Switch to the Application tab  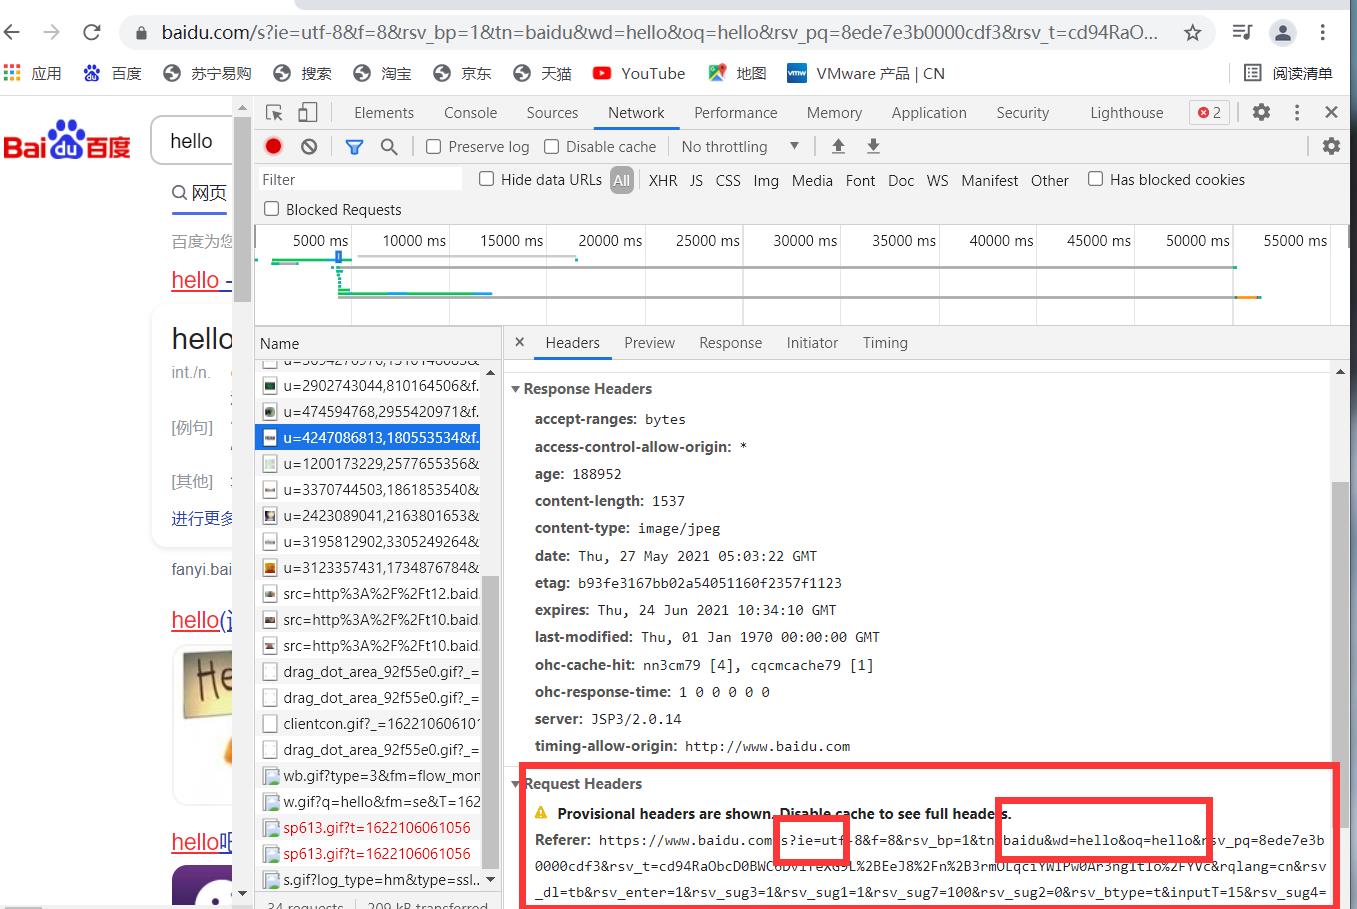pos(929,113)
